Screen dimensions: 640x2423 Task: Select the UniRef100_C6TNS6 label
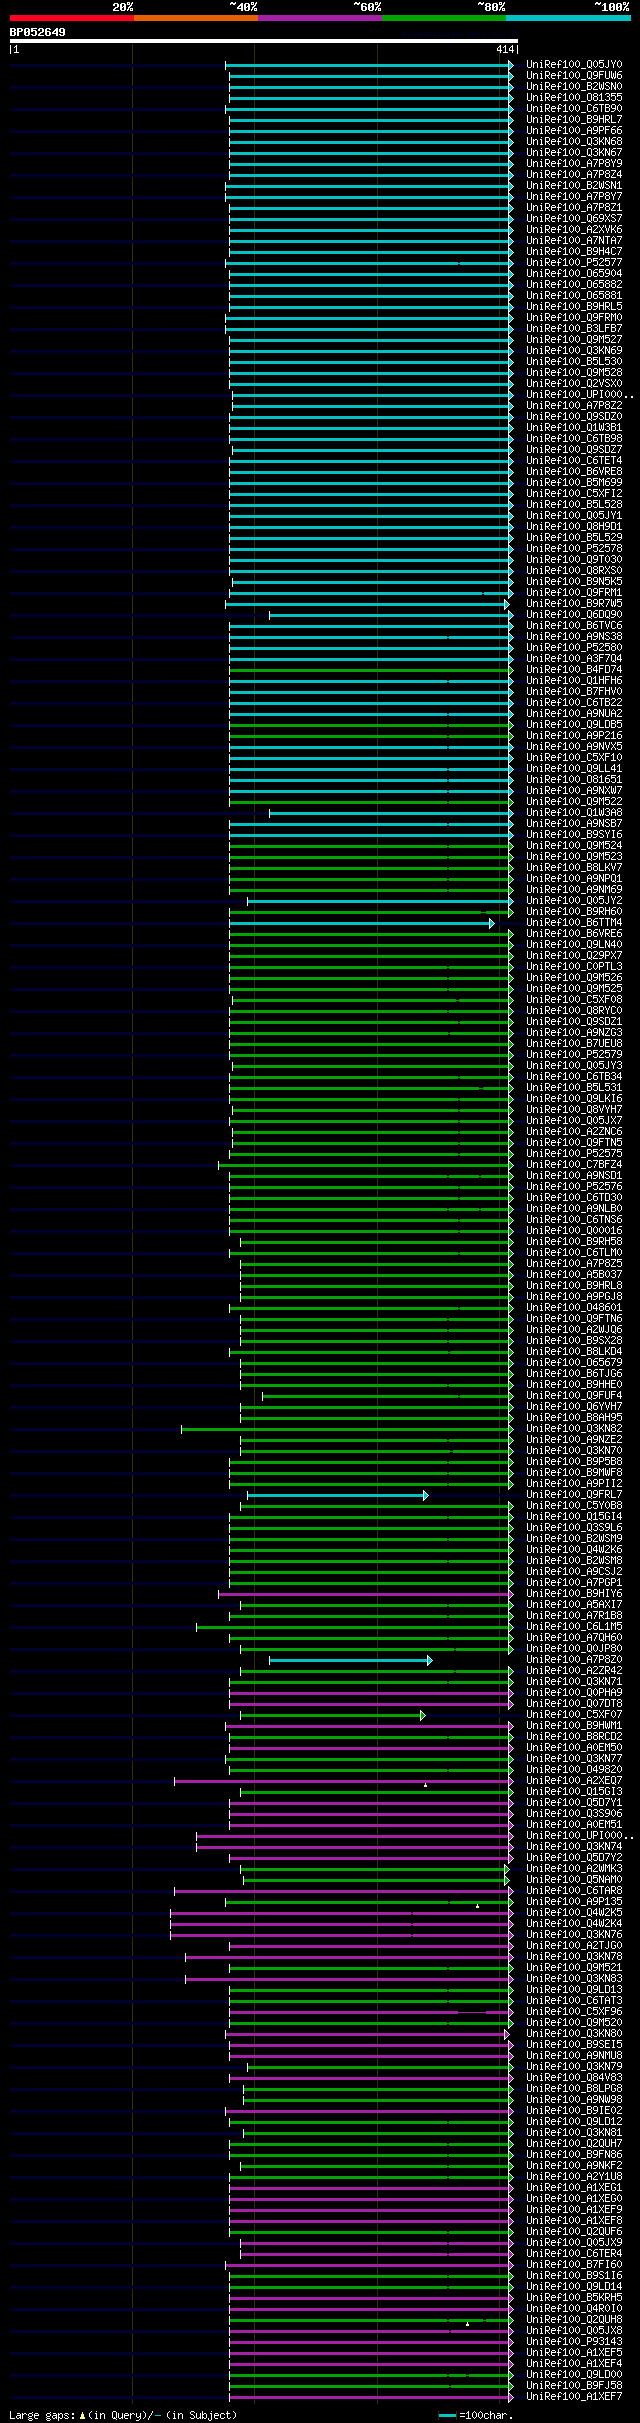[574, 1219]
